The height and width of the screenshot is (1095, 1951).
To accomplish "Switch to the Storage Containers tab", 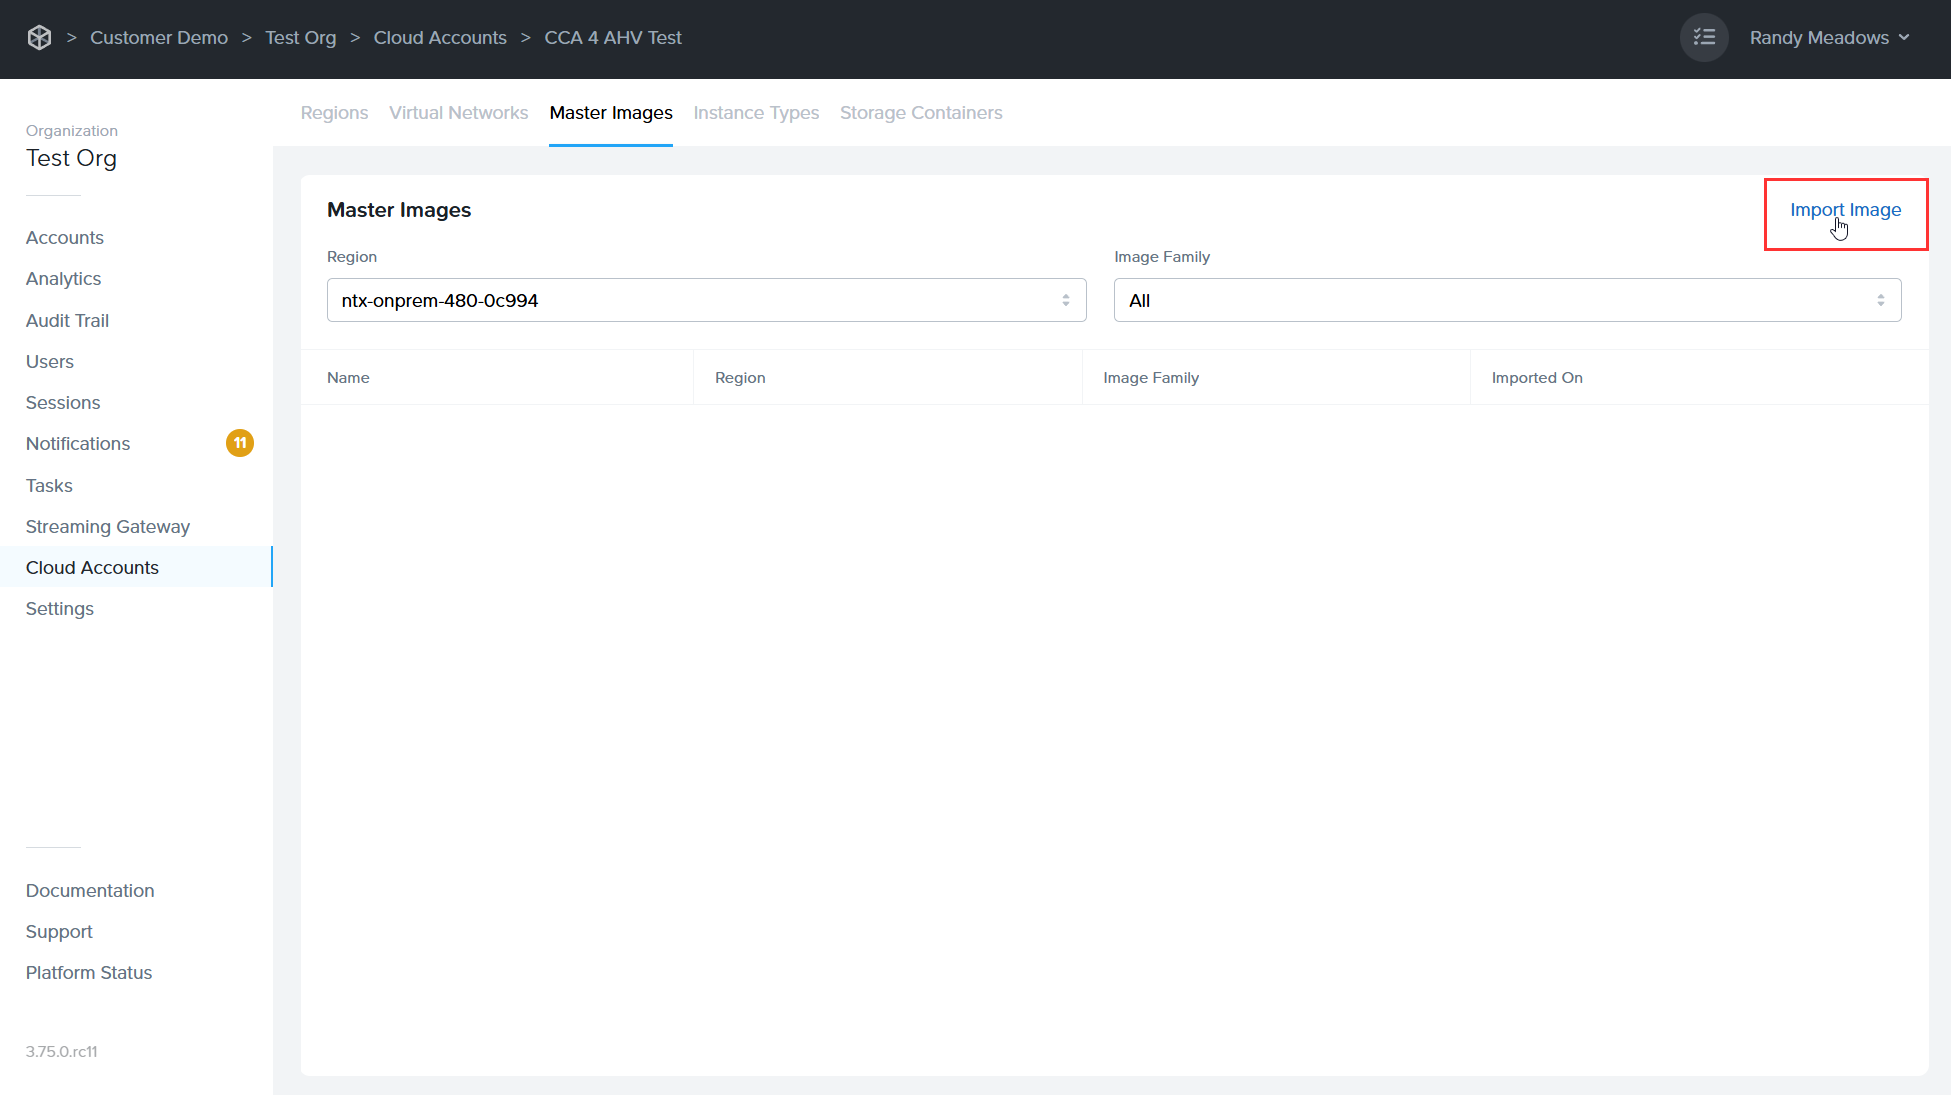I will (921, 112).
